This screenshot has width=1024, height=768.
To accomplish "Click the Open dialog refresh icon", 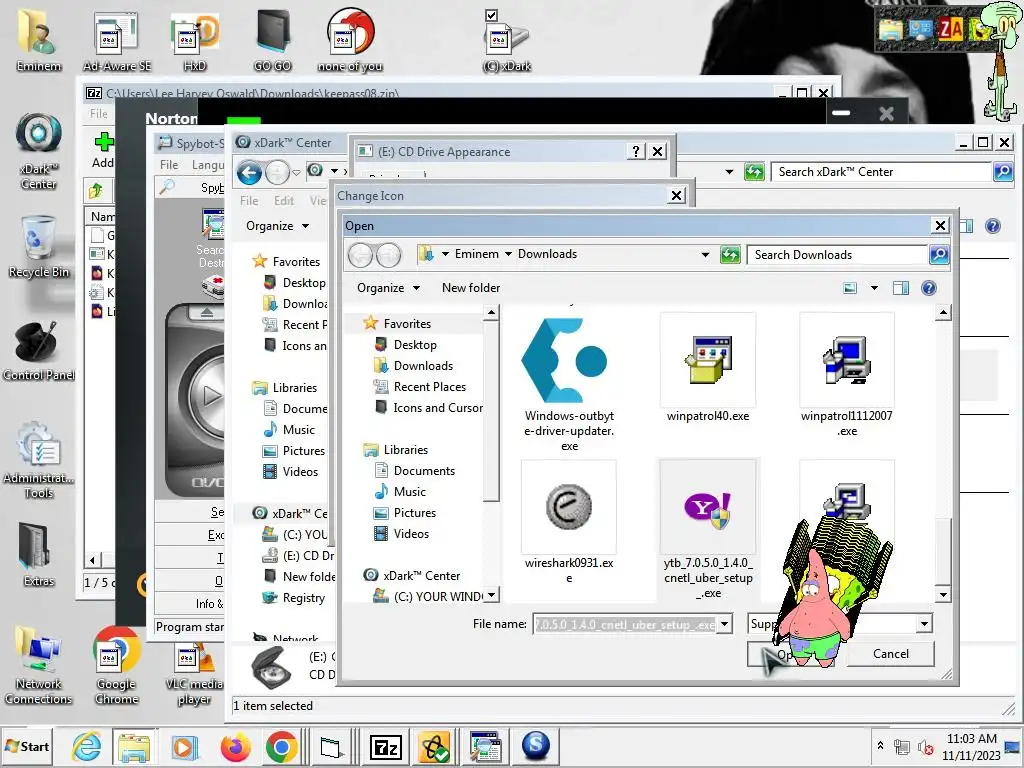I will click(x=730, y=255).
